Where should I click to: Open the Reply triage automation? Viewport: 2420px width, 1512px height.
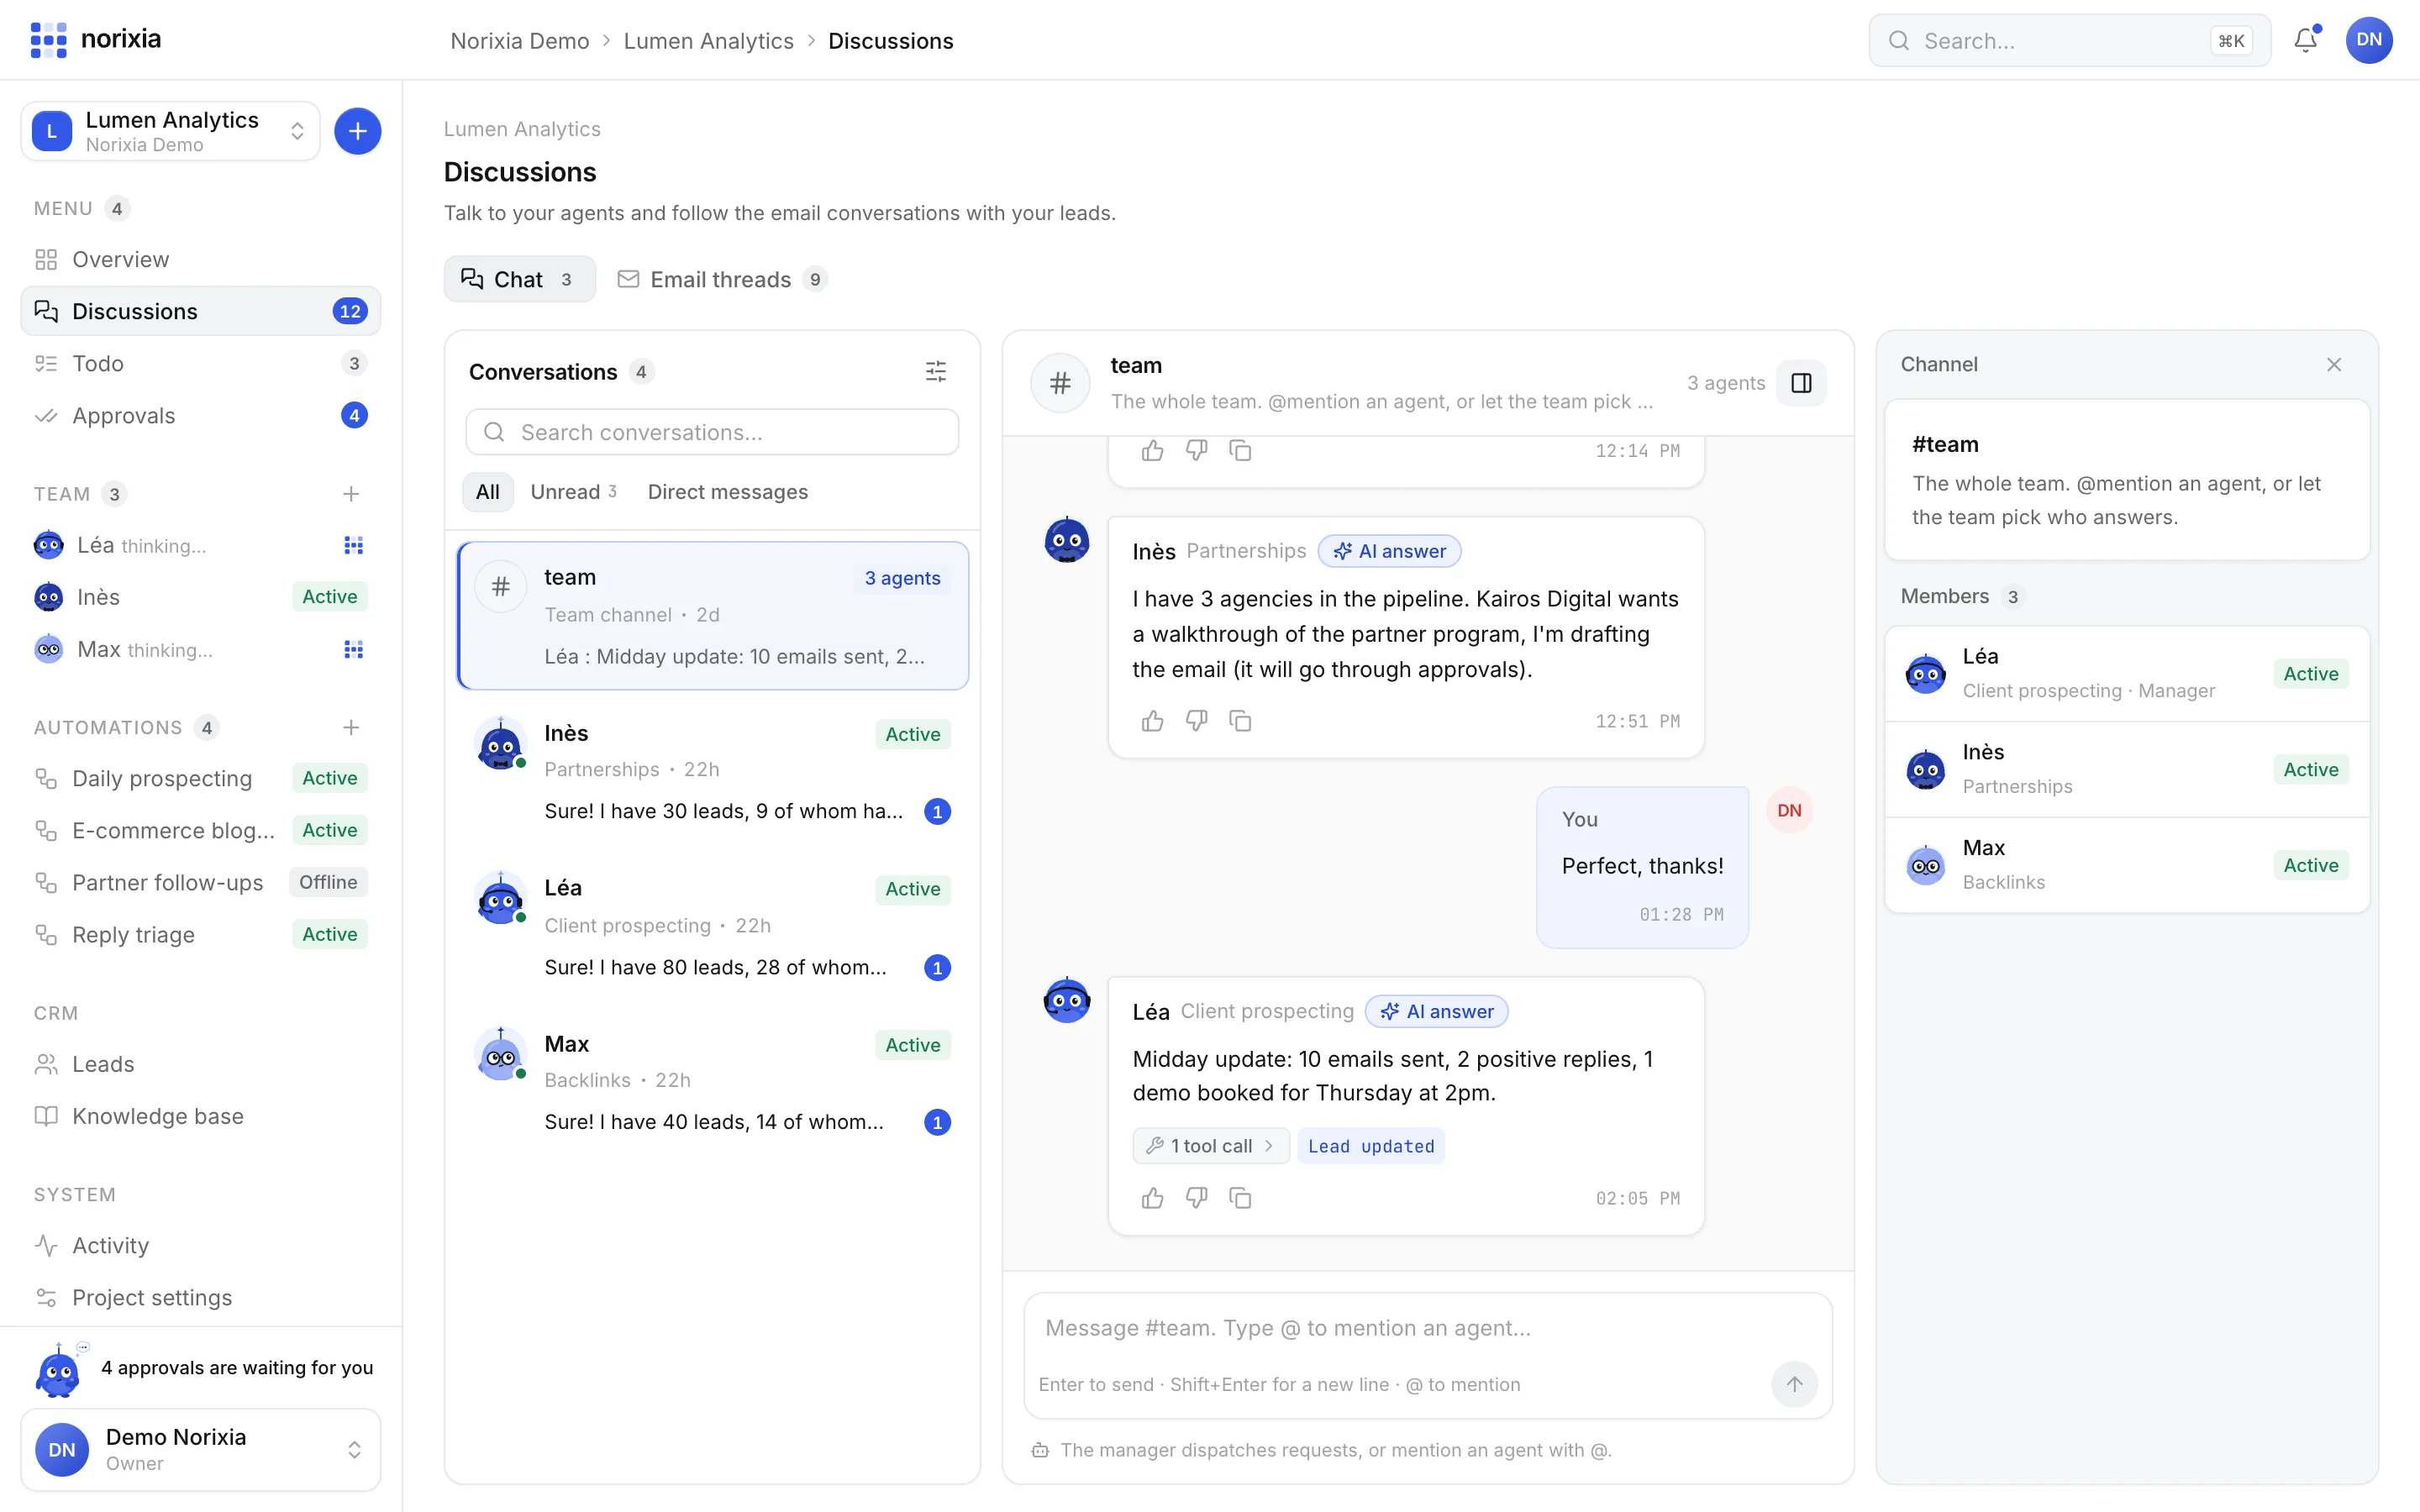(x=200, y=934)
